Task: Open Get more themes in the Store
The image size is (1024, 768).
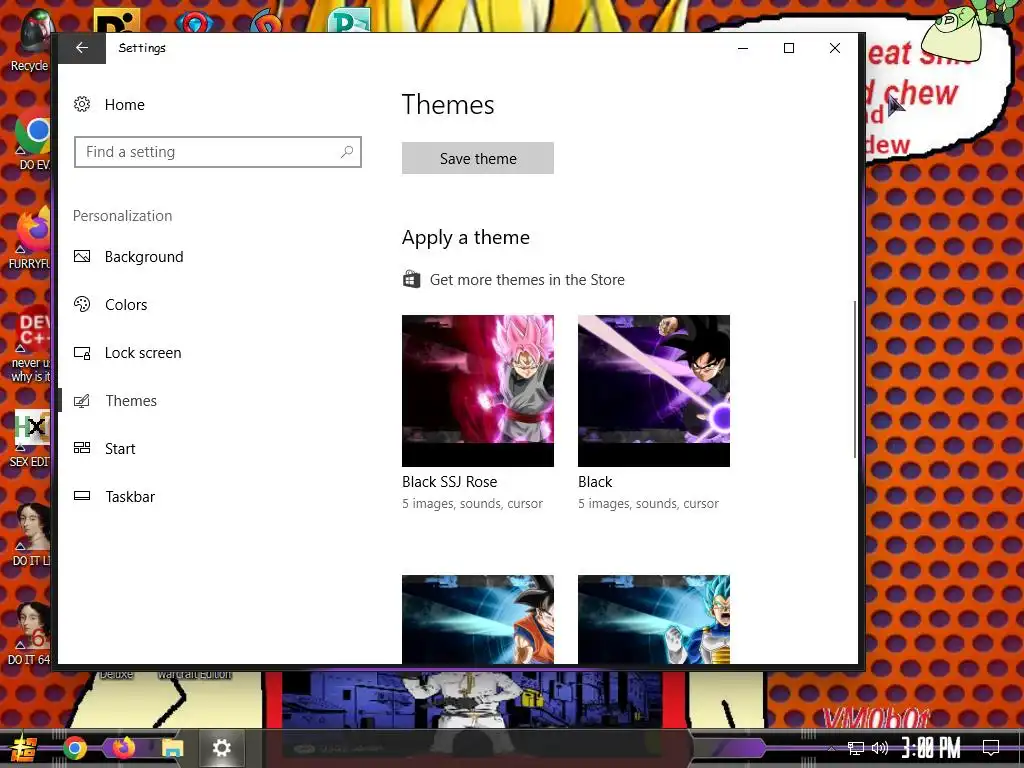Action: (527, 280)
